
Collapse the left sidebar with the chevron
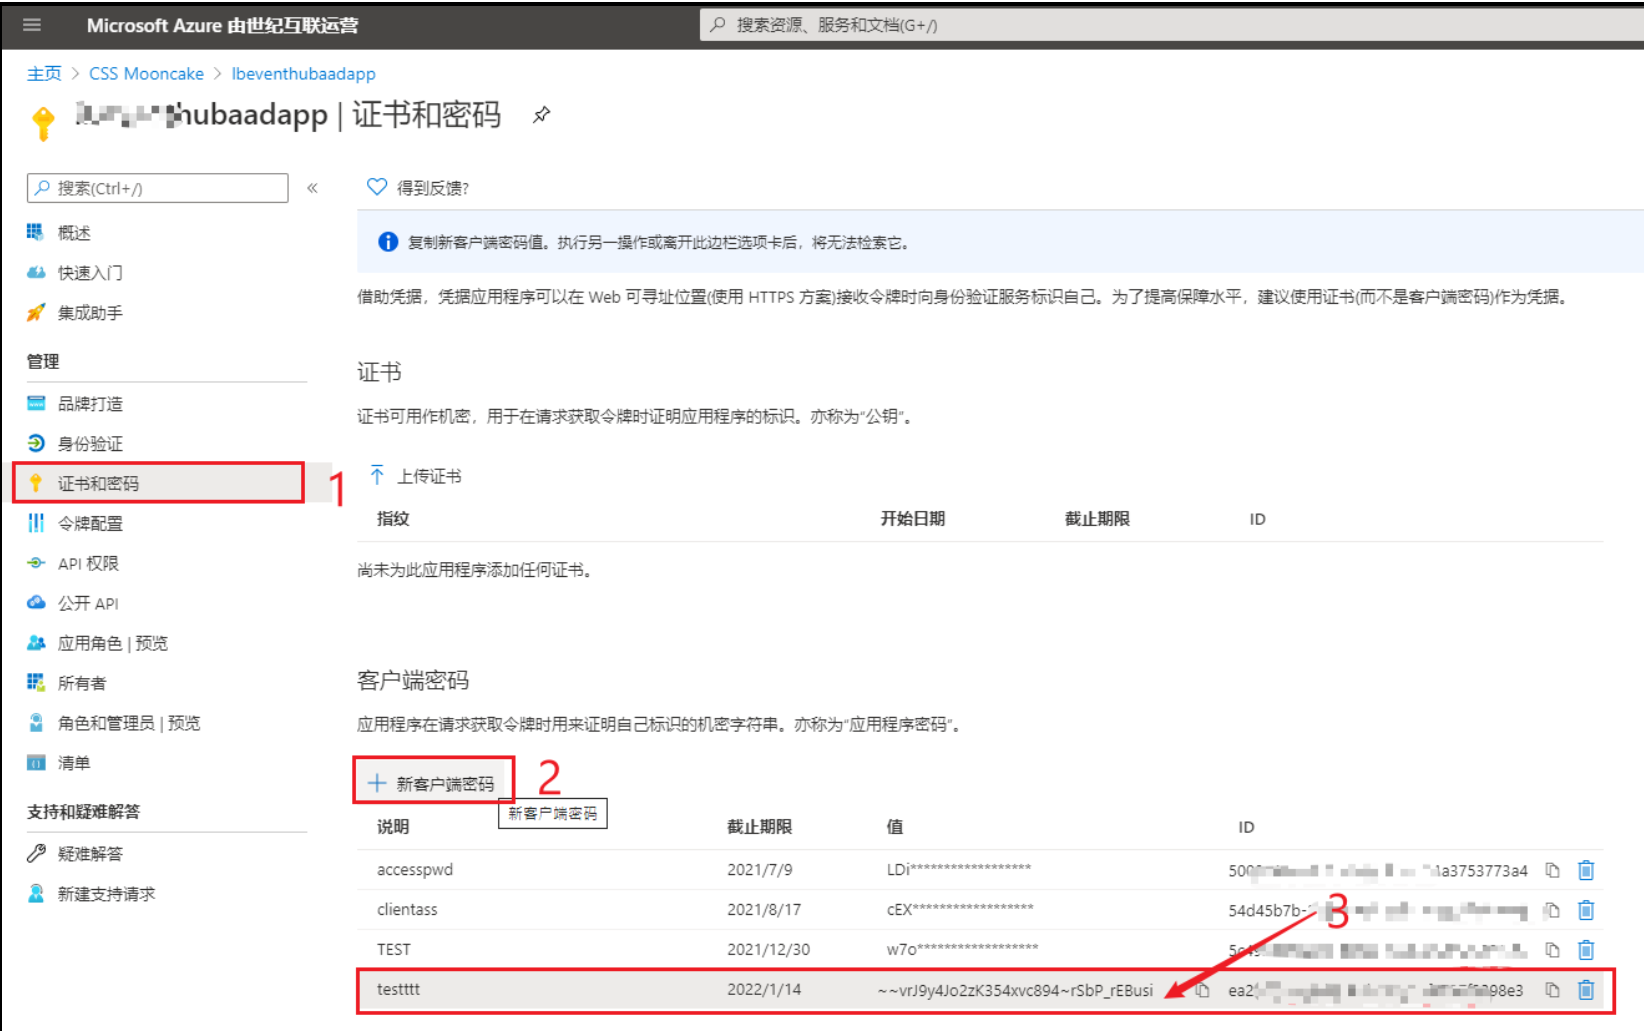(x=312, y=188)
